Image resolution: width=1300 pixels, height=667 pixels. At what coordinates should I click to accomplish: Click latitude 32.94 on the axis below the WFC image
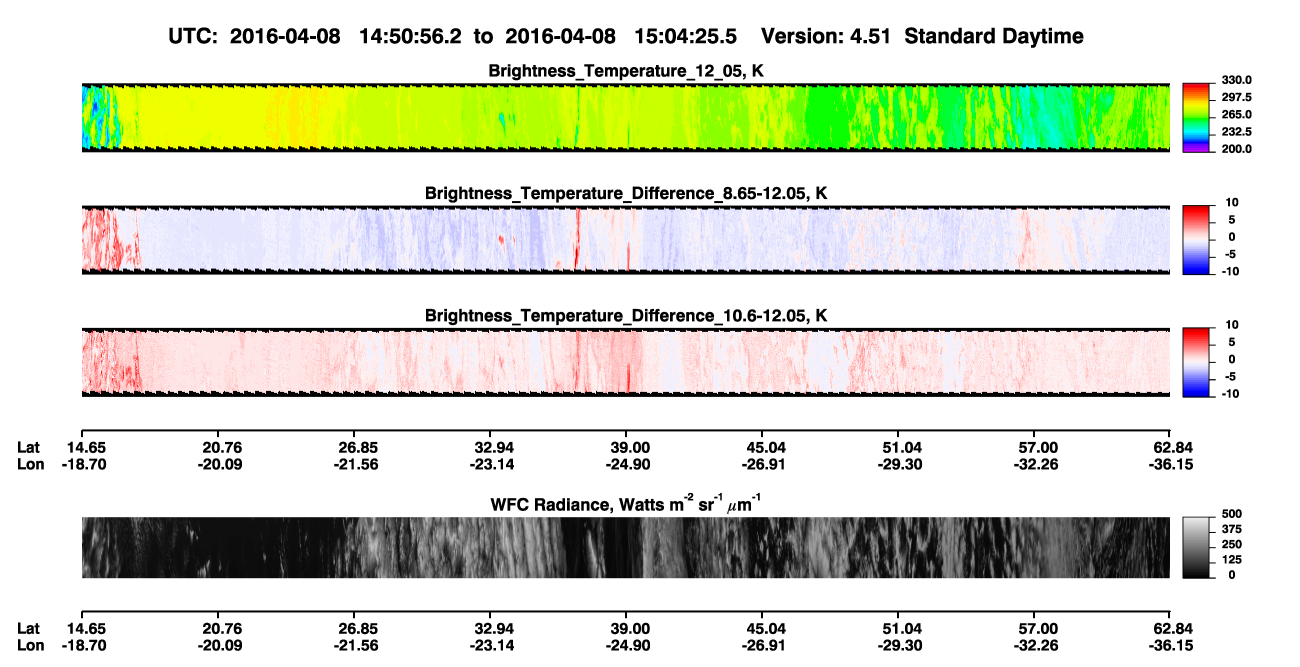point(493,629)
